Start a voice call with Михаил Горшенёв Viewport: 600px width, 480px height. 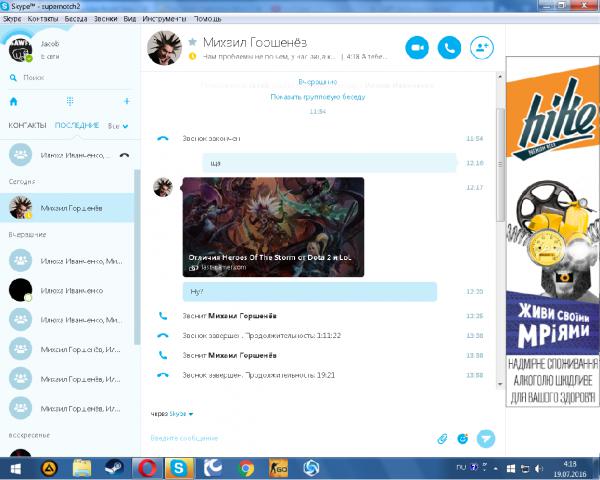[449, 48]
